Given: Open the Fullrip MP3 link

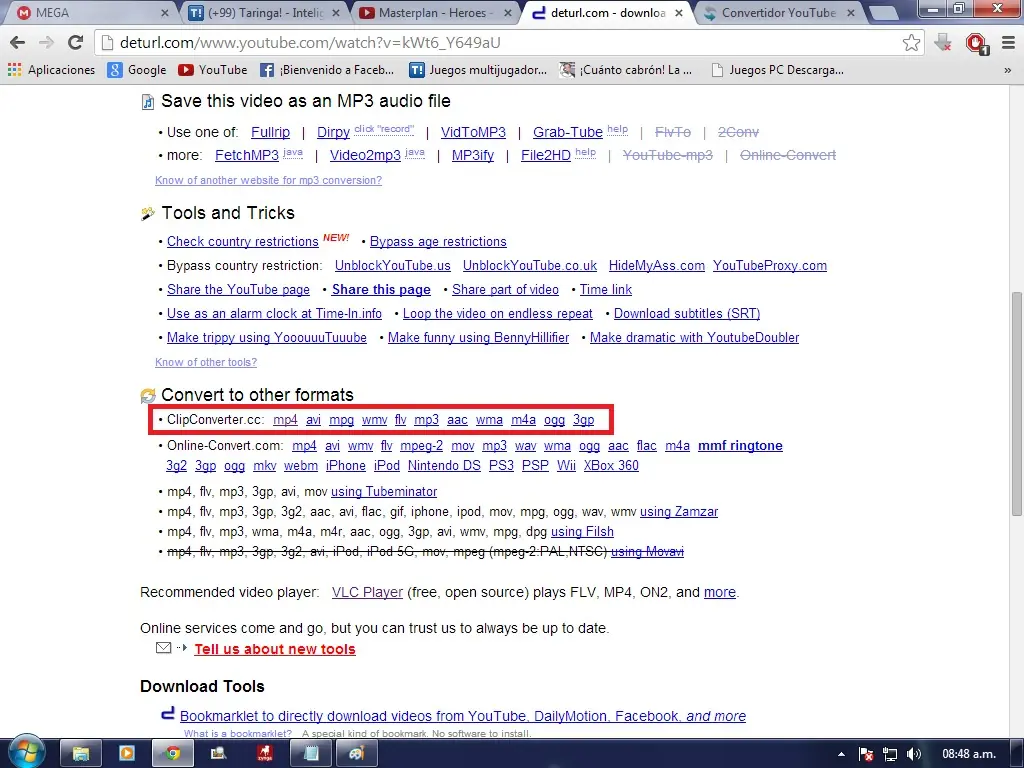Looking at the screenshot, I should pos(270,132).
